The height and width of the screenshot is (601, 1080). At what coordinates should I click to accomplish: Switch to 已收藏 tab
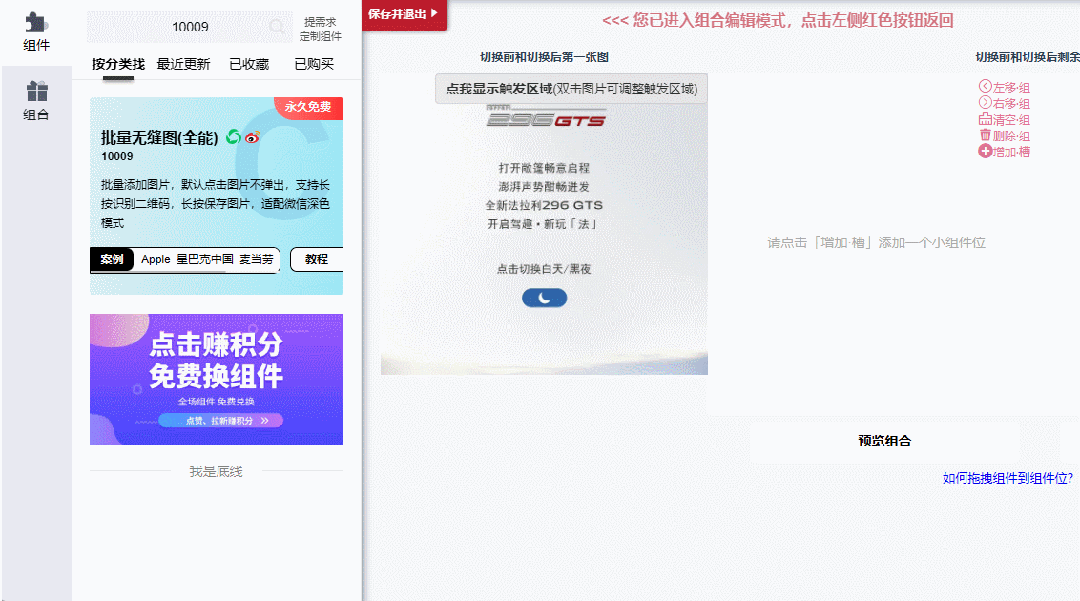click(249, 64)
